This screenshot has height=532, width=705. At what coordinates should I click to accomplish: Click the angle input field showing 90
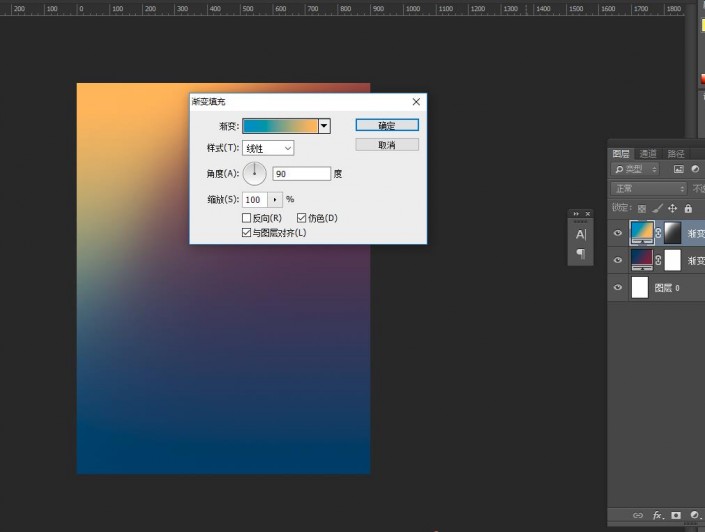[302, 174]
